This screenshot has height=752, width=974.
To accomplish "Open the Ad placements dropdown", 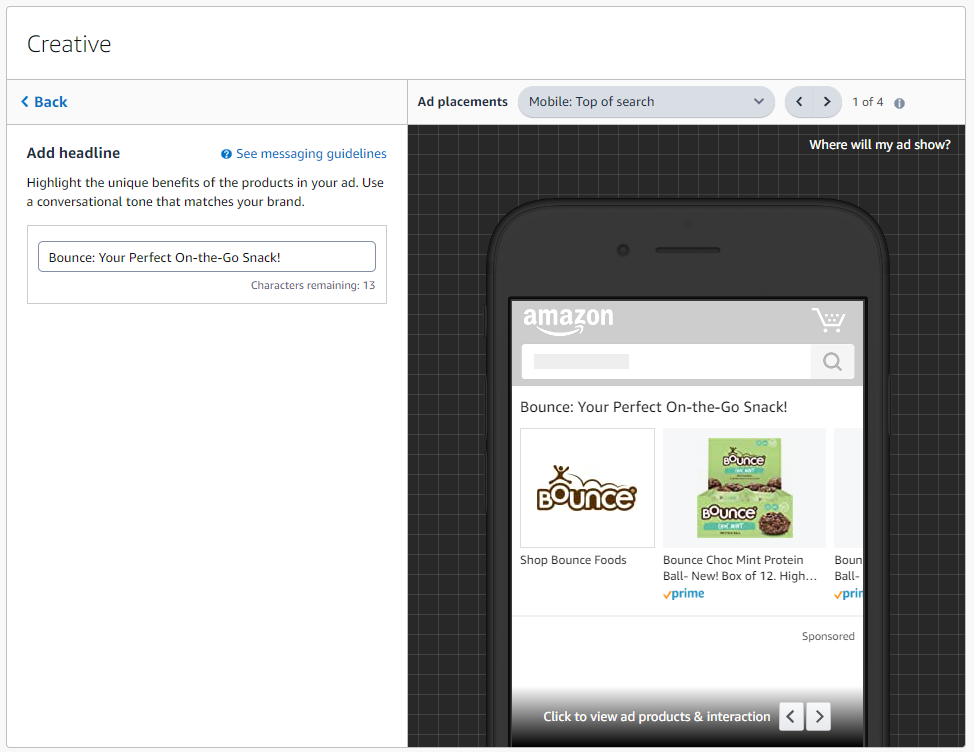I will 646,102.
